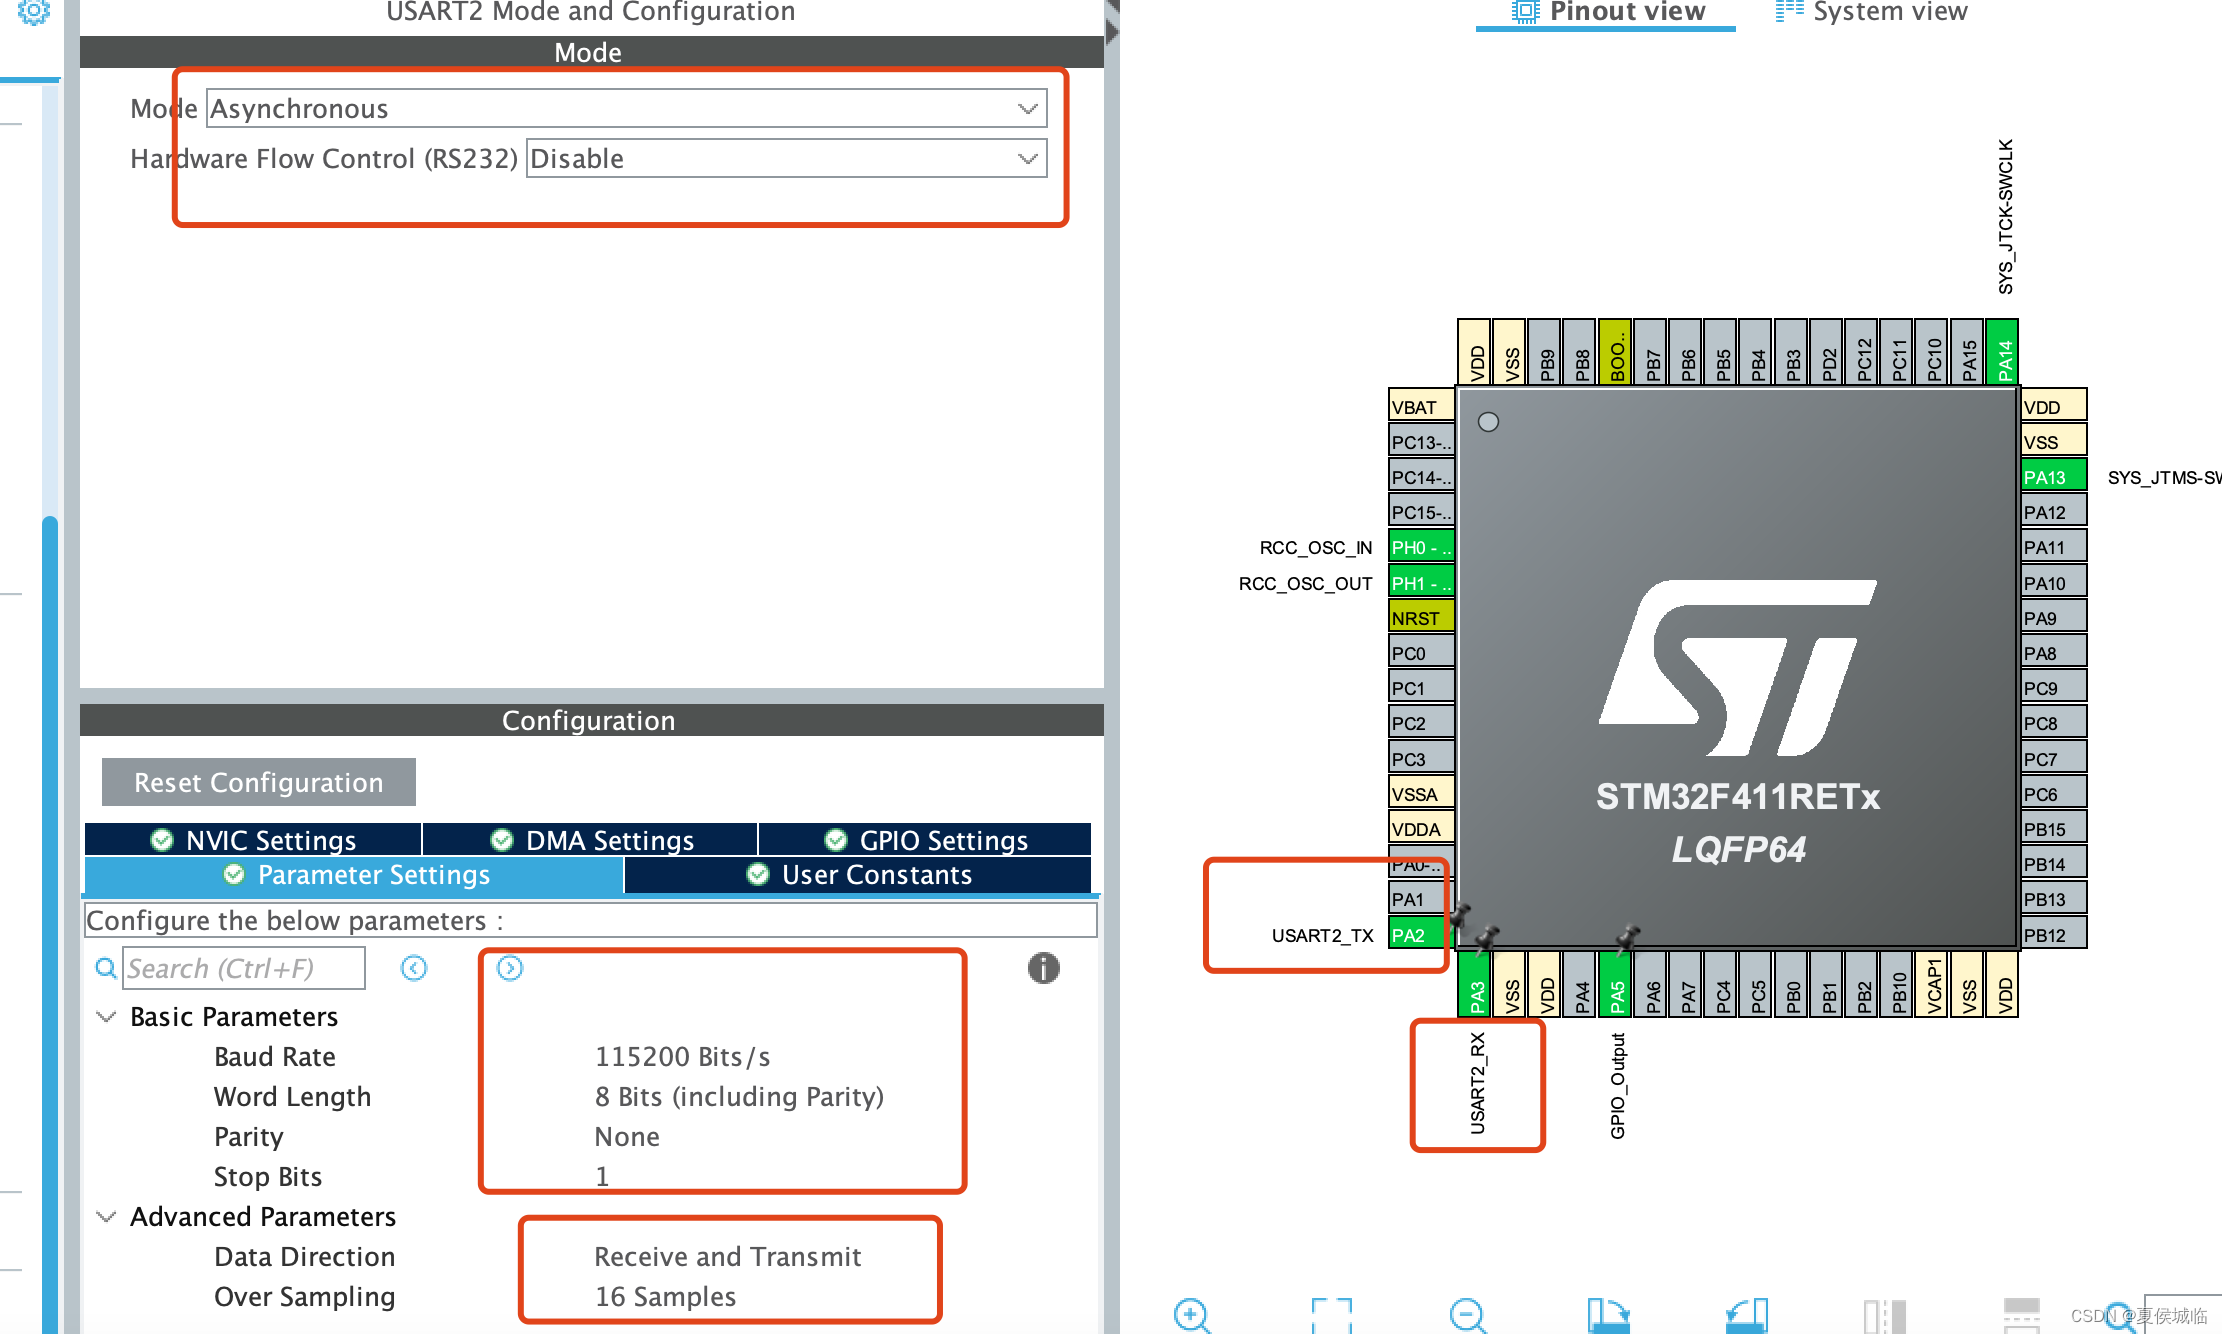Open the GPIO Settings tab
This screenshot has height=1334, width=2222.
[x=926, y=840]
